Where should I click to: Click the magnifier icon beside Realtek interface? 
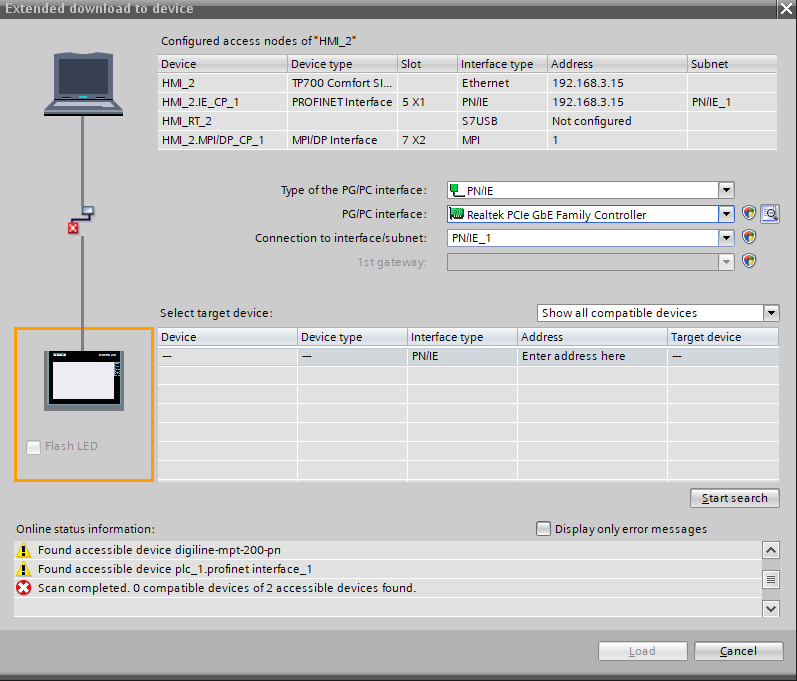tap(770, 214)
